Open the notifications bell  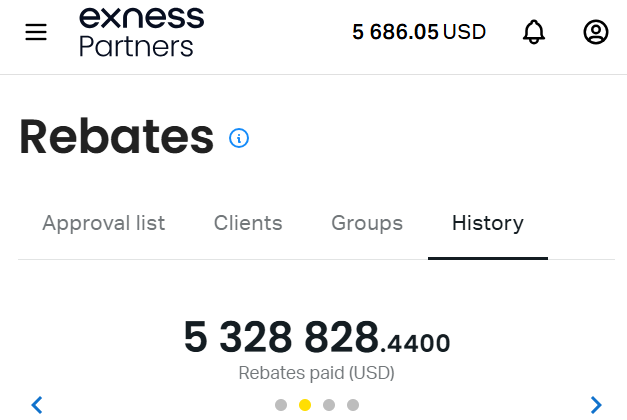tap(534, 32)
